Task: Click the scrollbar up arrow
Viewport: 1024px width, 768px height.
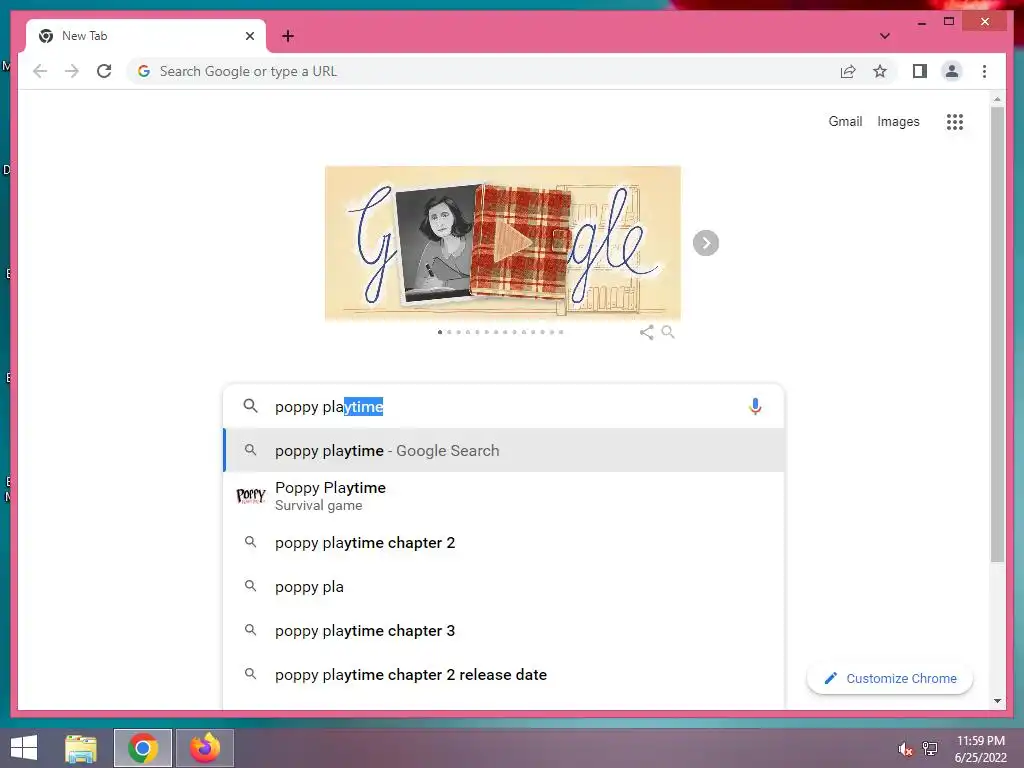Action: [x=997, y=99]
